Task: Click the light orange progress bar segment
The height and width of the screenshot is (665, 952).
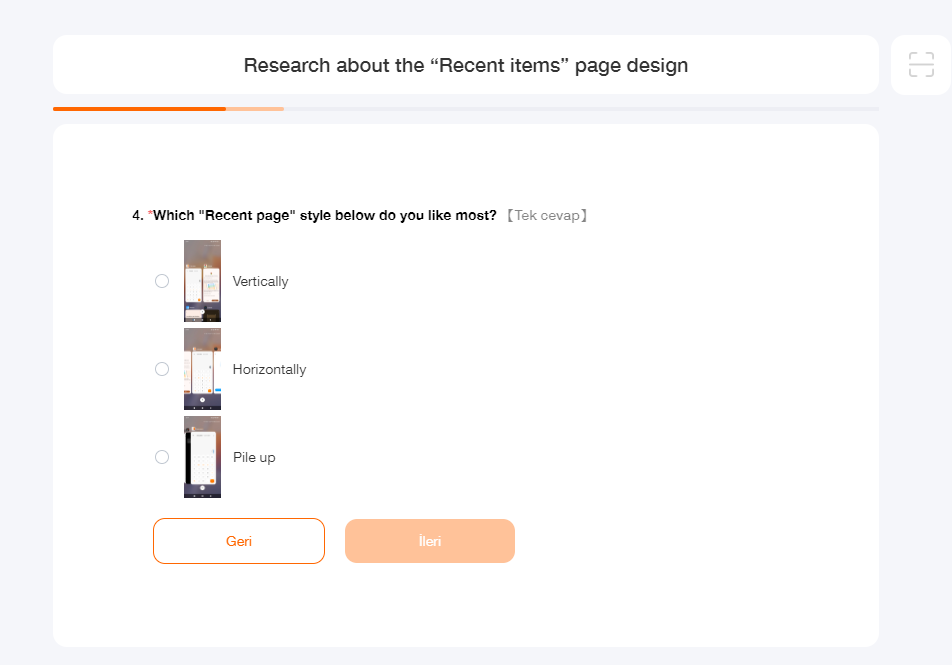Action: [255, 108]
